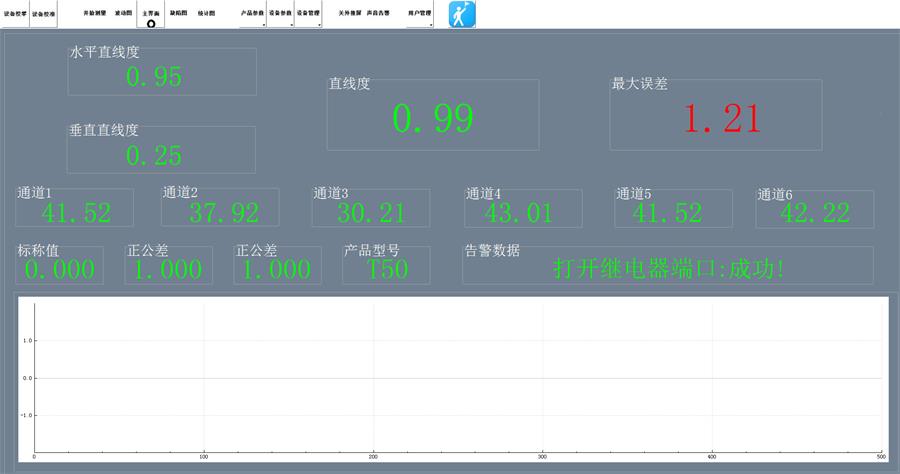This screenshot has width=900, height=474.
Task: Click the 关外推屏 toolbar option
Action: click(x=349, y=14)
